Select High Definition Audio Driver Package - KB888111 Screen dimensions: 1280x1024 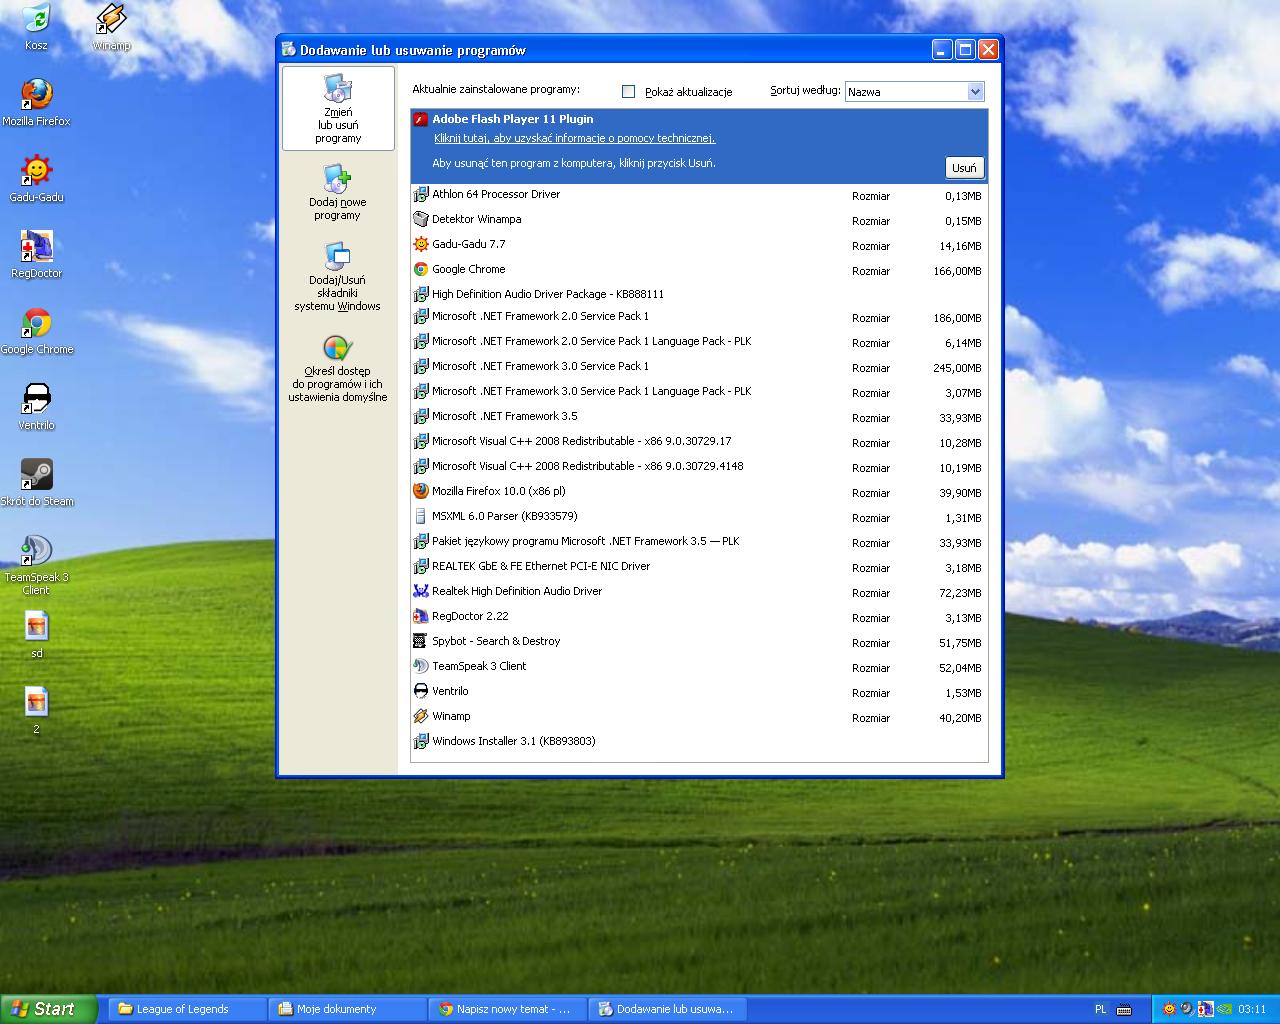click(x=699, y=294)
